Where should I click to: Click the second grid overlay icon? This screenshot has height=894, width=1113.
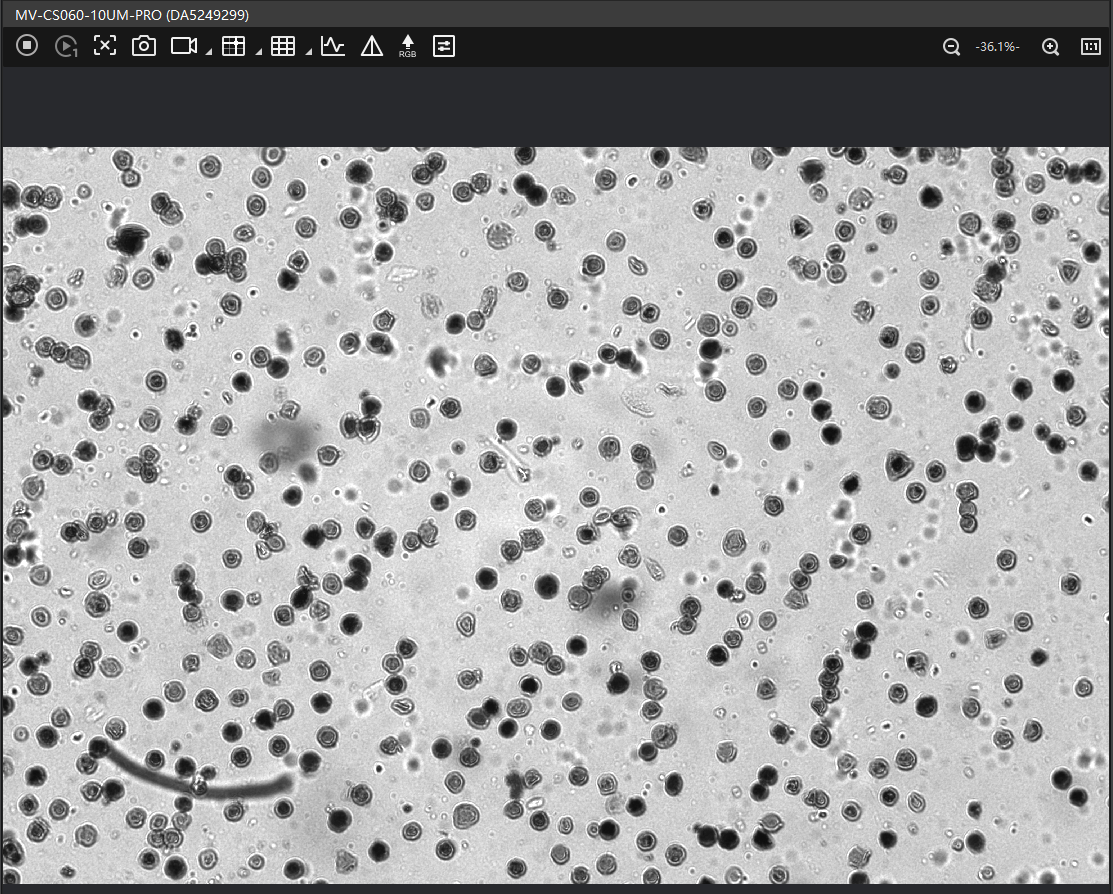point(283,46)
